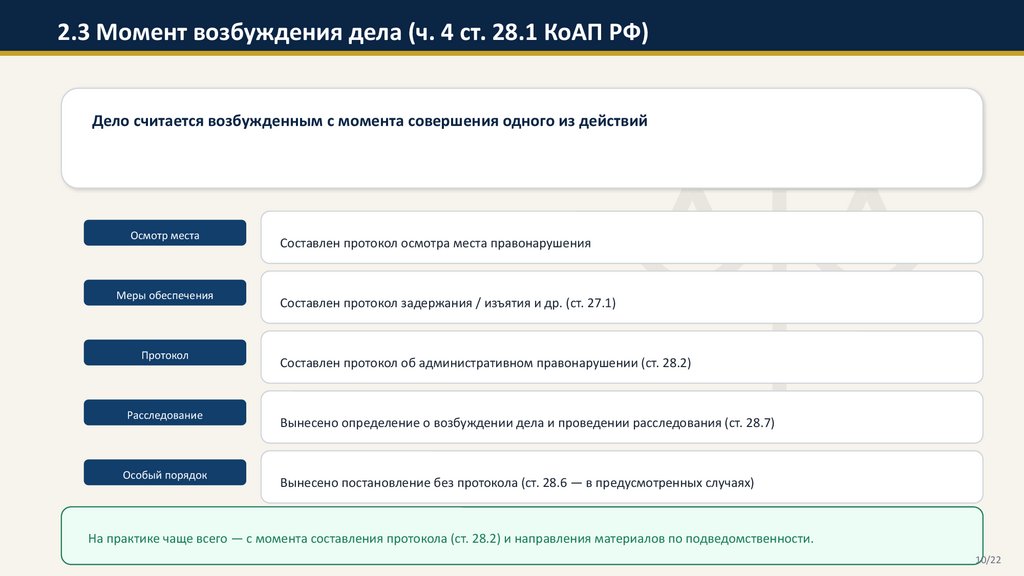Click the 'Осмотр места' label
The image size is (1024, 576).
click(165, 233)
